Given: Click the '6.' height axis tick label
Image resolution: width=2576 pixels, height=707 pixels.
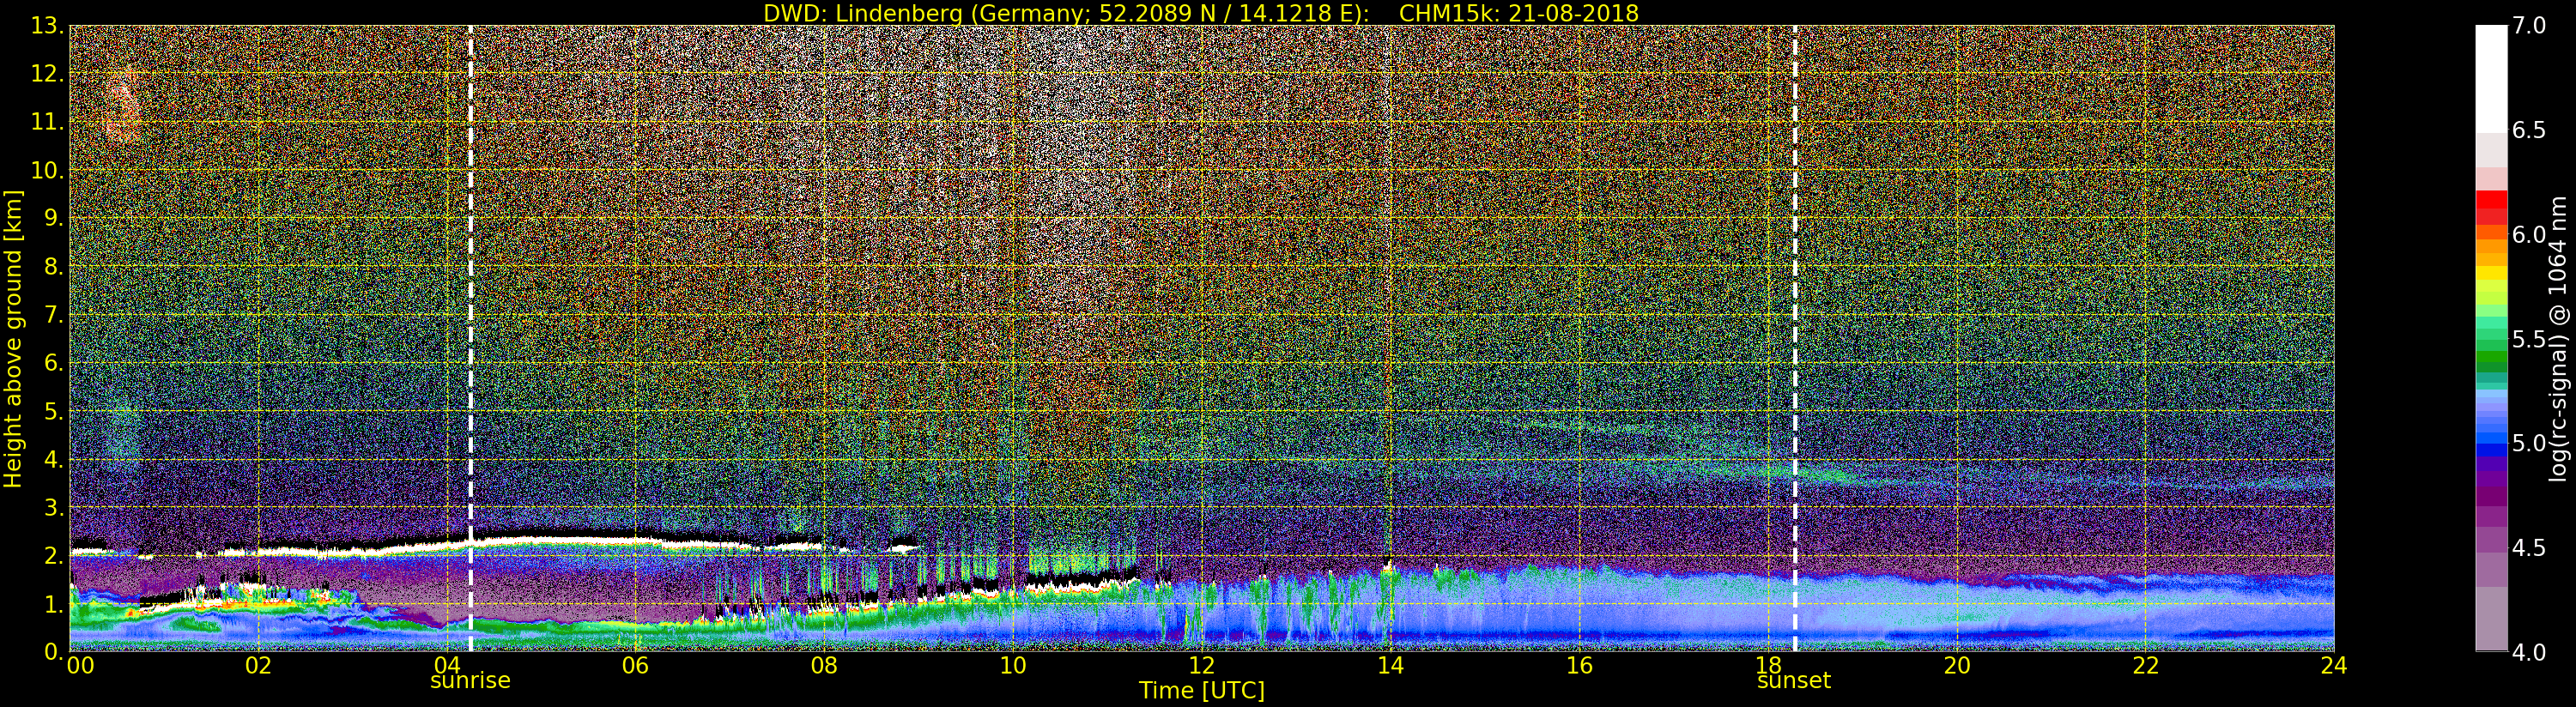Looking at the screenshot, I should [x=54, y=363].
